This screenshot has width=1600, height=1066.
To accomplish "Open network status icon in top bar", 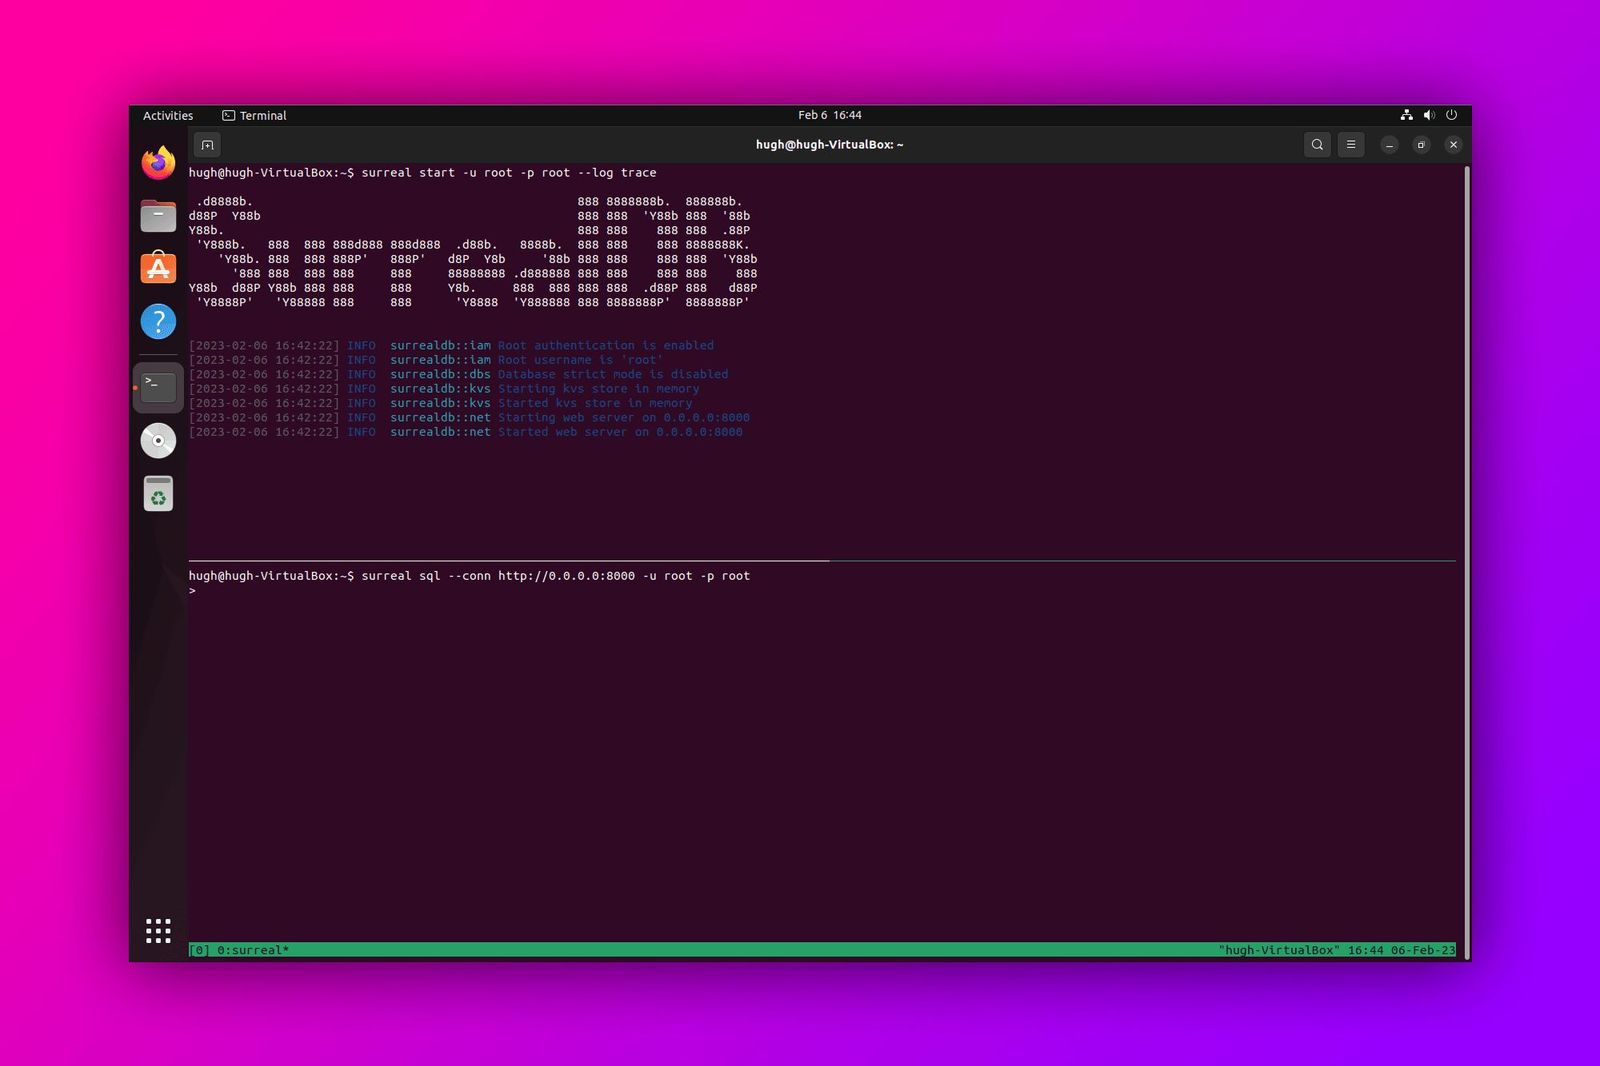I will (1407, 115).
